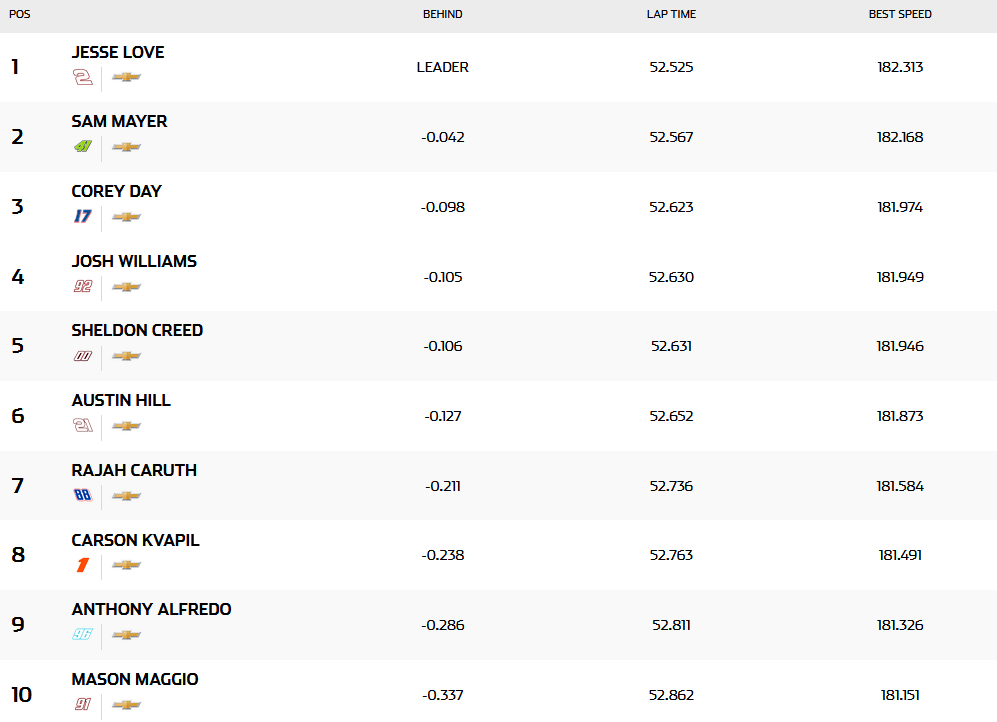Open driver Jesse Love's name link

(118, 52)
